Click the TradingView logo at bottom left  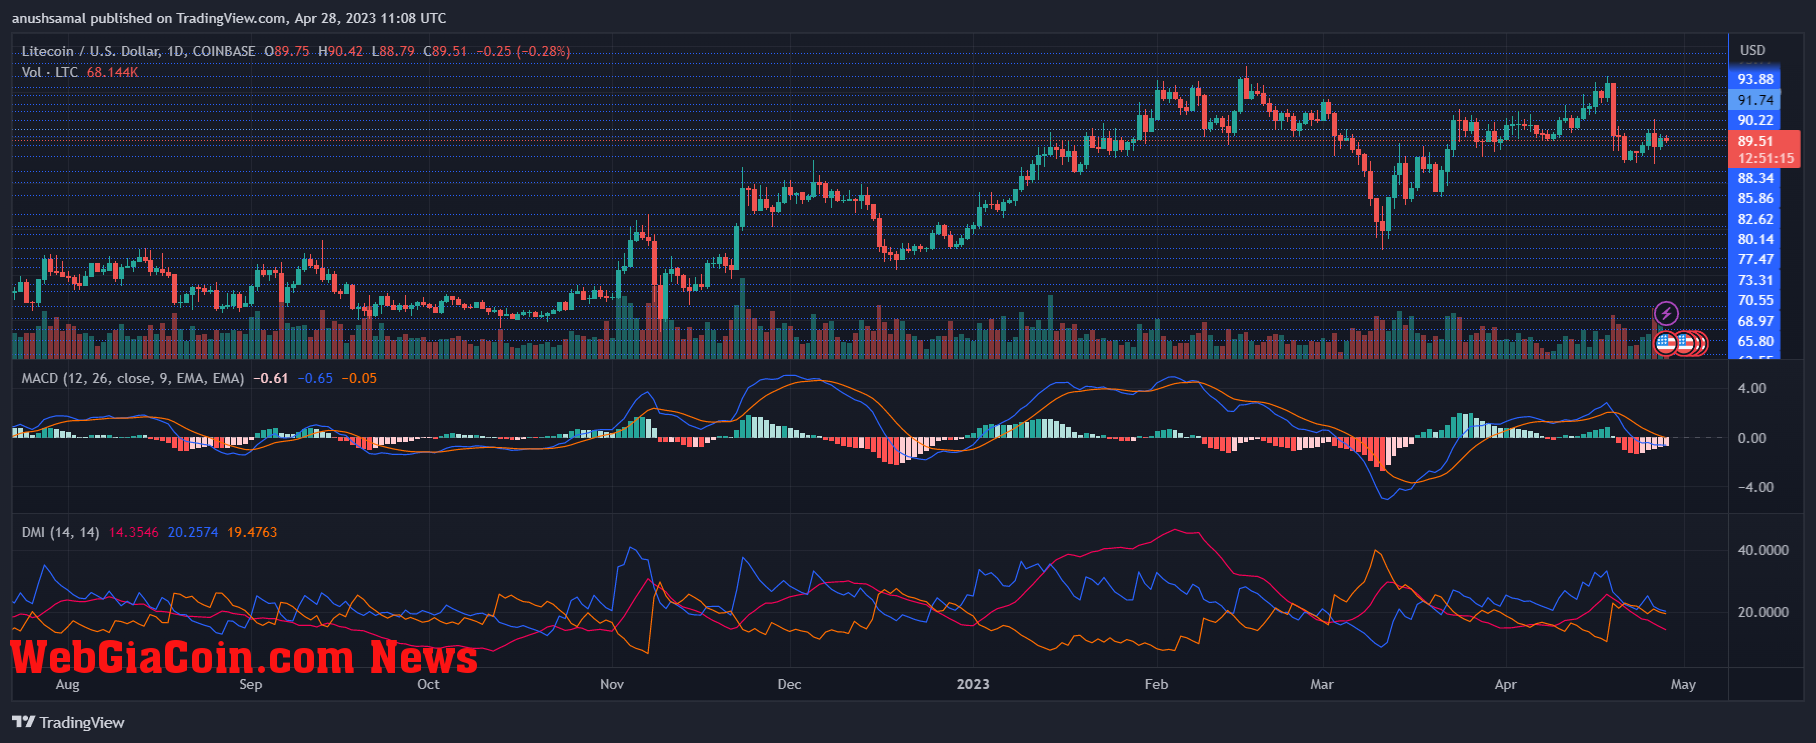tap(68, 722)
